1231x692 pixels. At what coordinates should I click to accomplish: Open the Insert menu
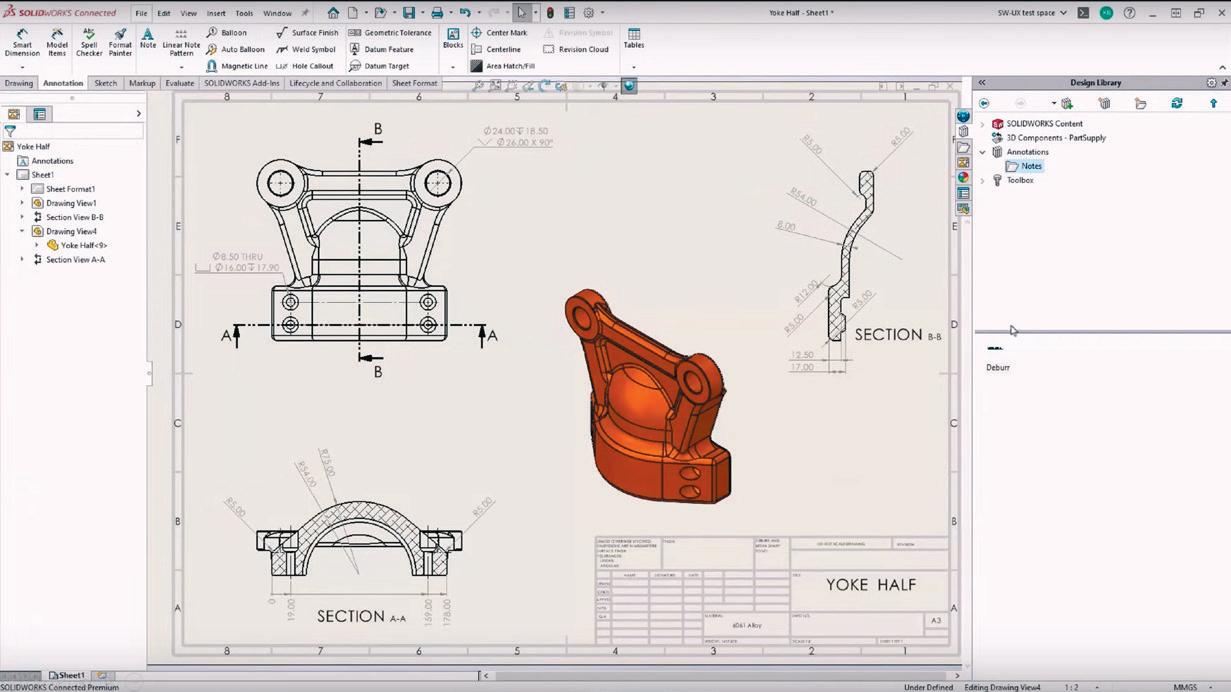click(x=216, y=14)
